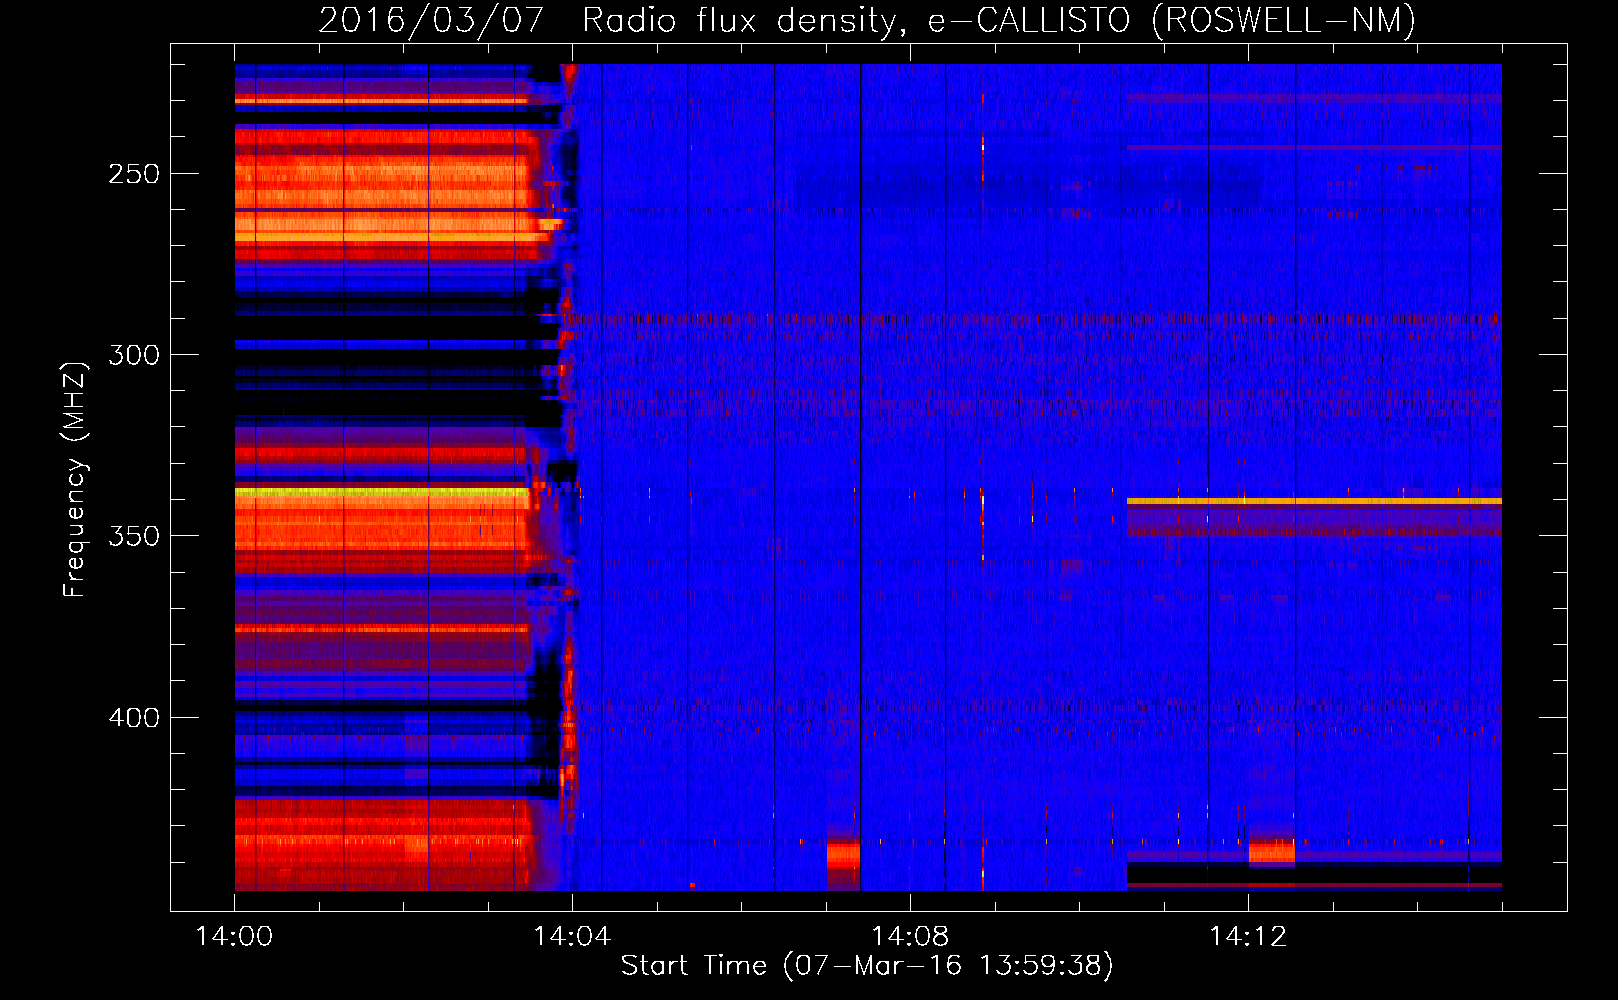Click the 400 frequency tick label
This screenshot has height=1000, width=1618.
(134, 718)
